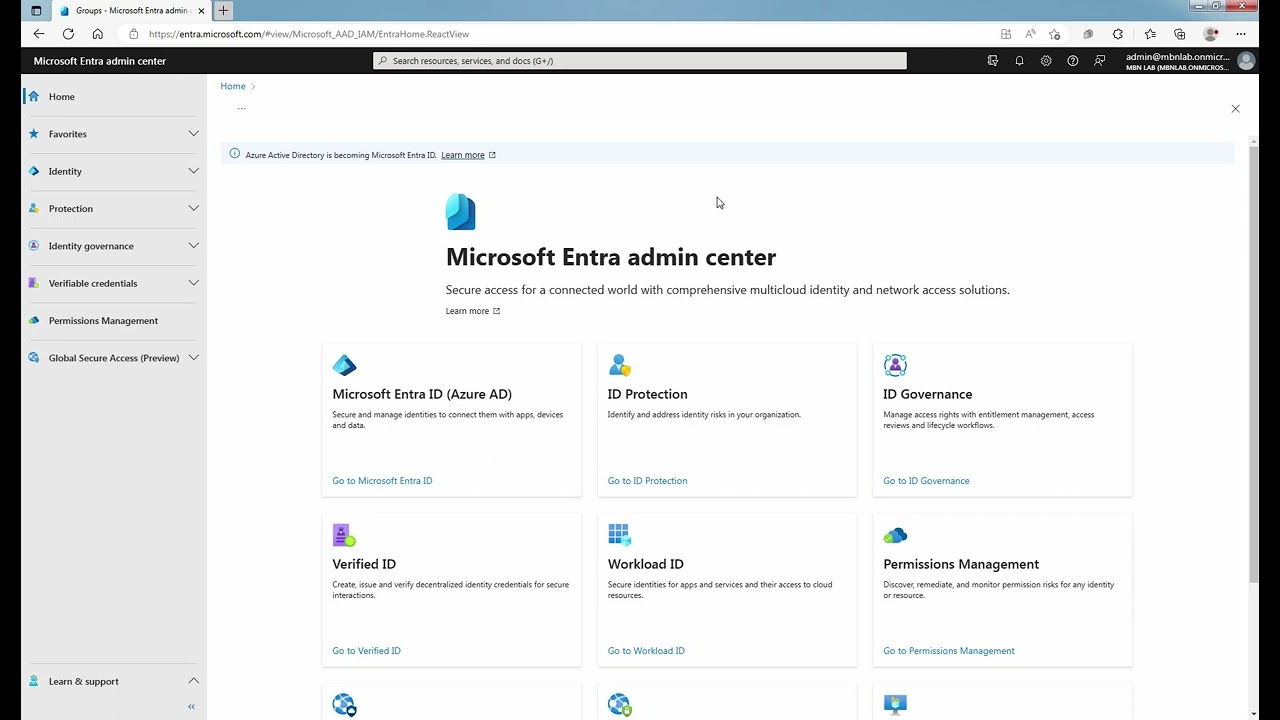
Task: Click the browser workspaces icon
Action: [x=1088, y=34]
